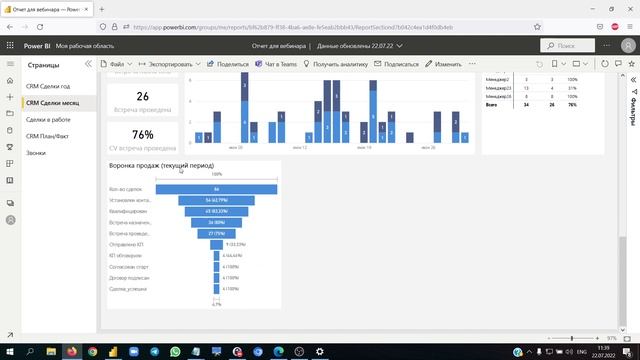Open the Browse folder icon in sidebar
The width and height of the screenshot is (640, 360).
pos(10,113)
